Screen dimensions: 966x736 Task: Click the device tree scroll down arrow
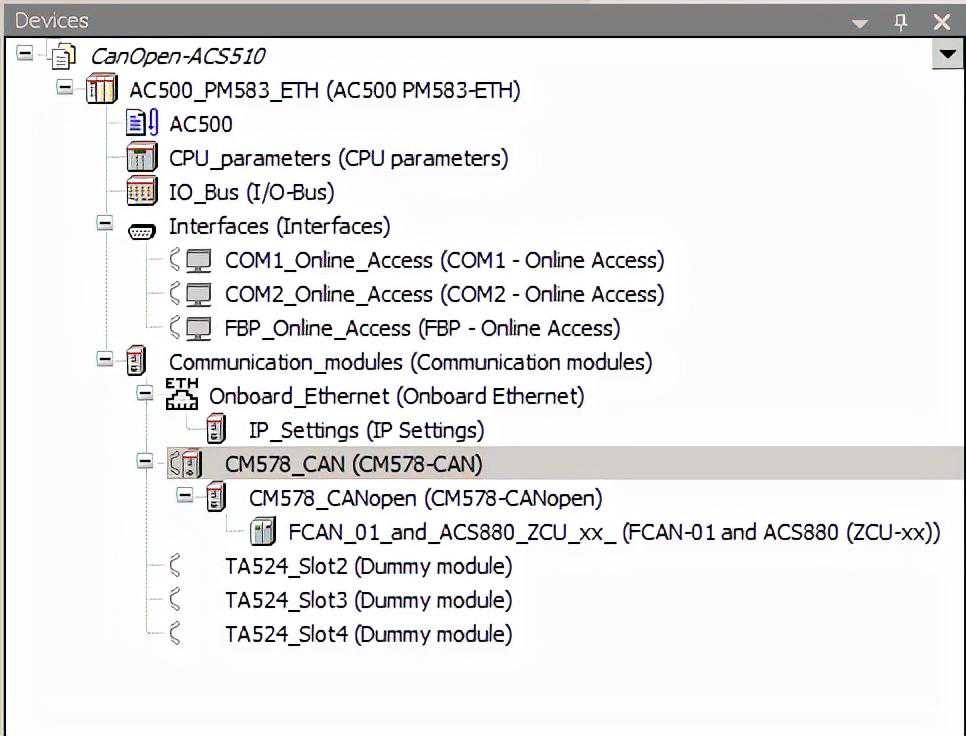pyautogui.click(x=946, y=55)
